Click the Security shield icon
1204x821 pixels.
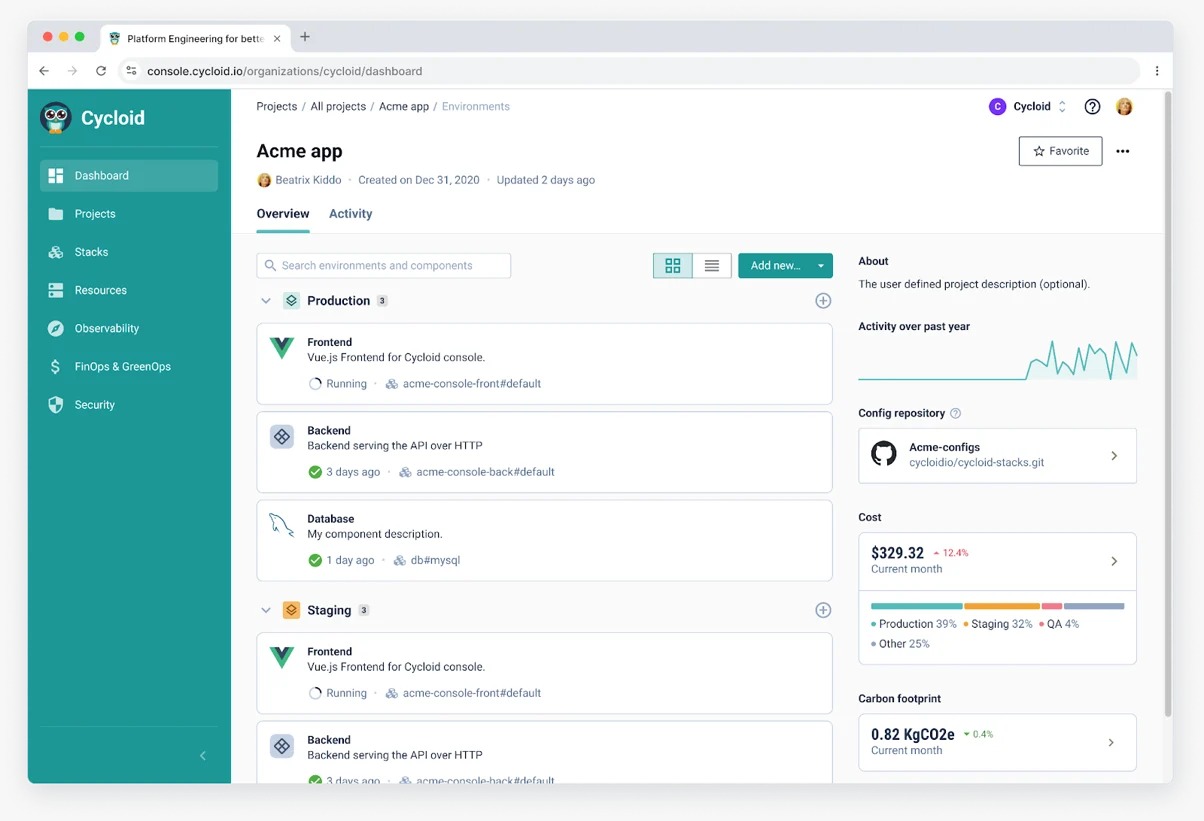pyautogui.click(x=56, y=405)
